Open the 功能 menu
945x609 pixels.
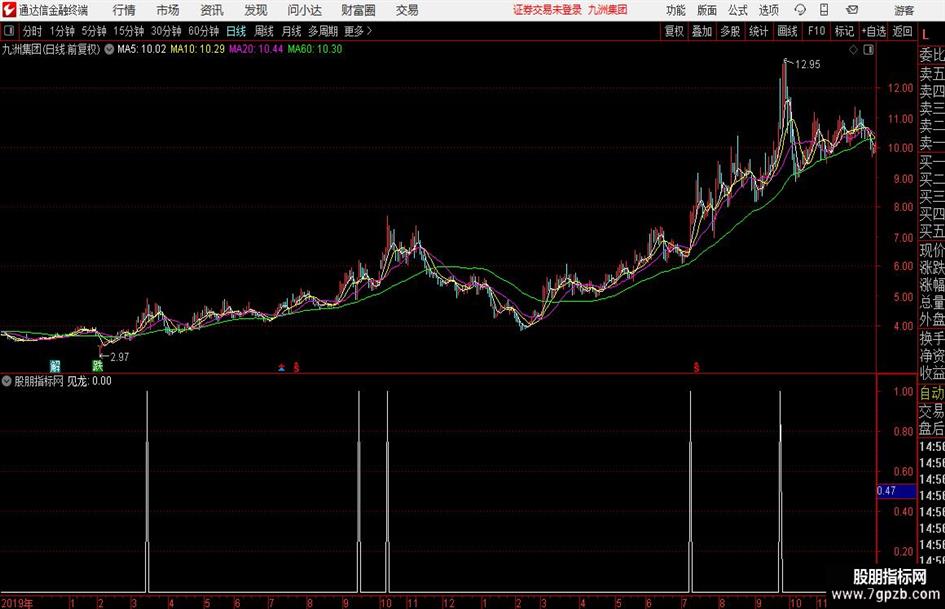(676, 10)
